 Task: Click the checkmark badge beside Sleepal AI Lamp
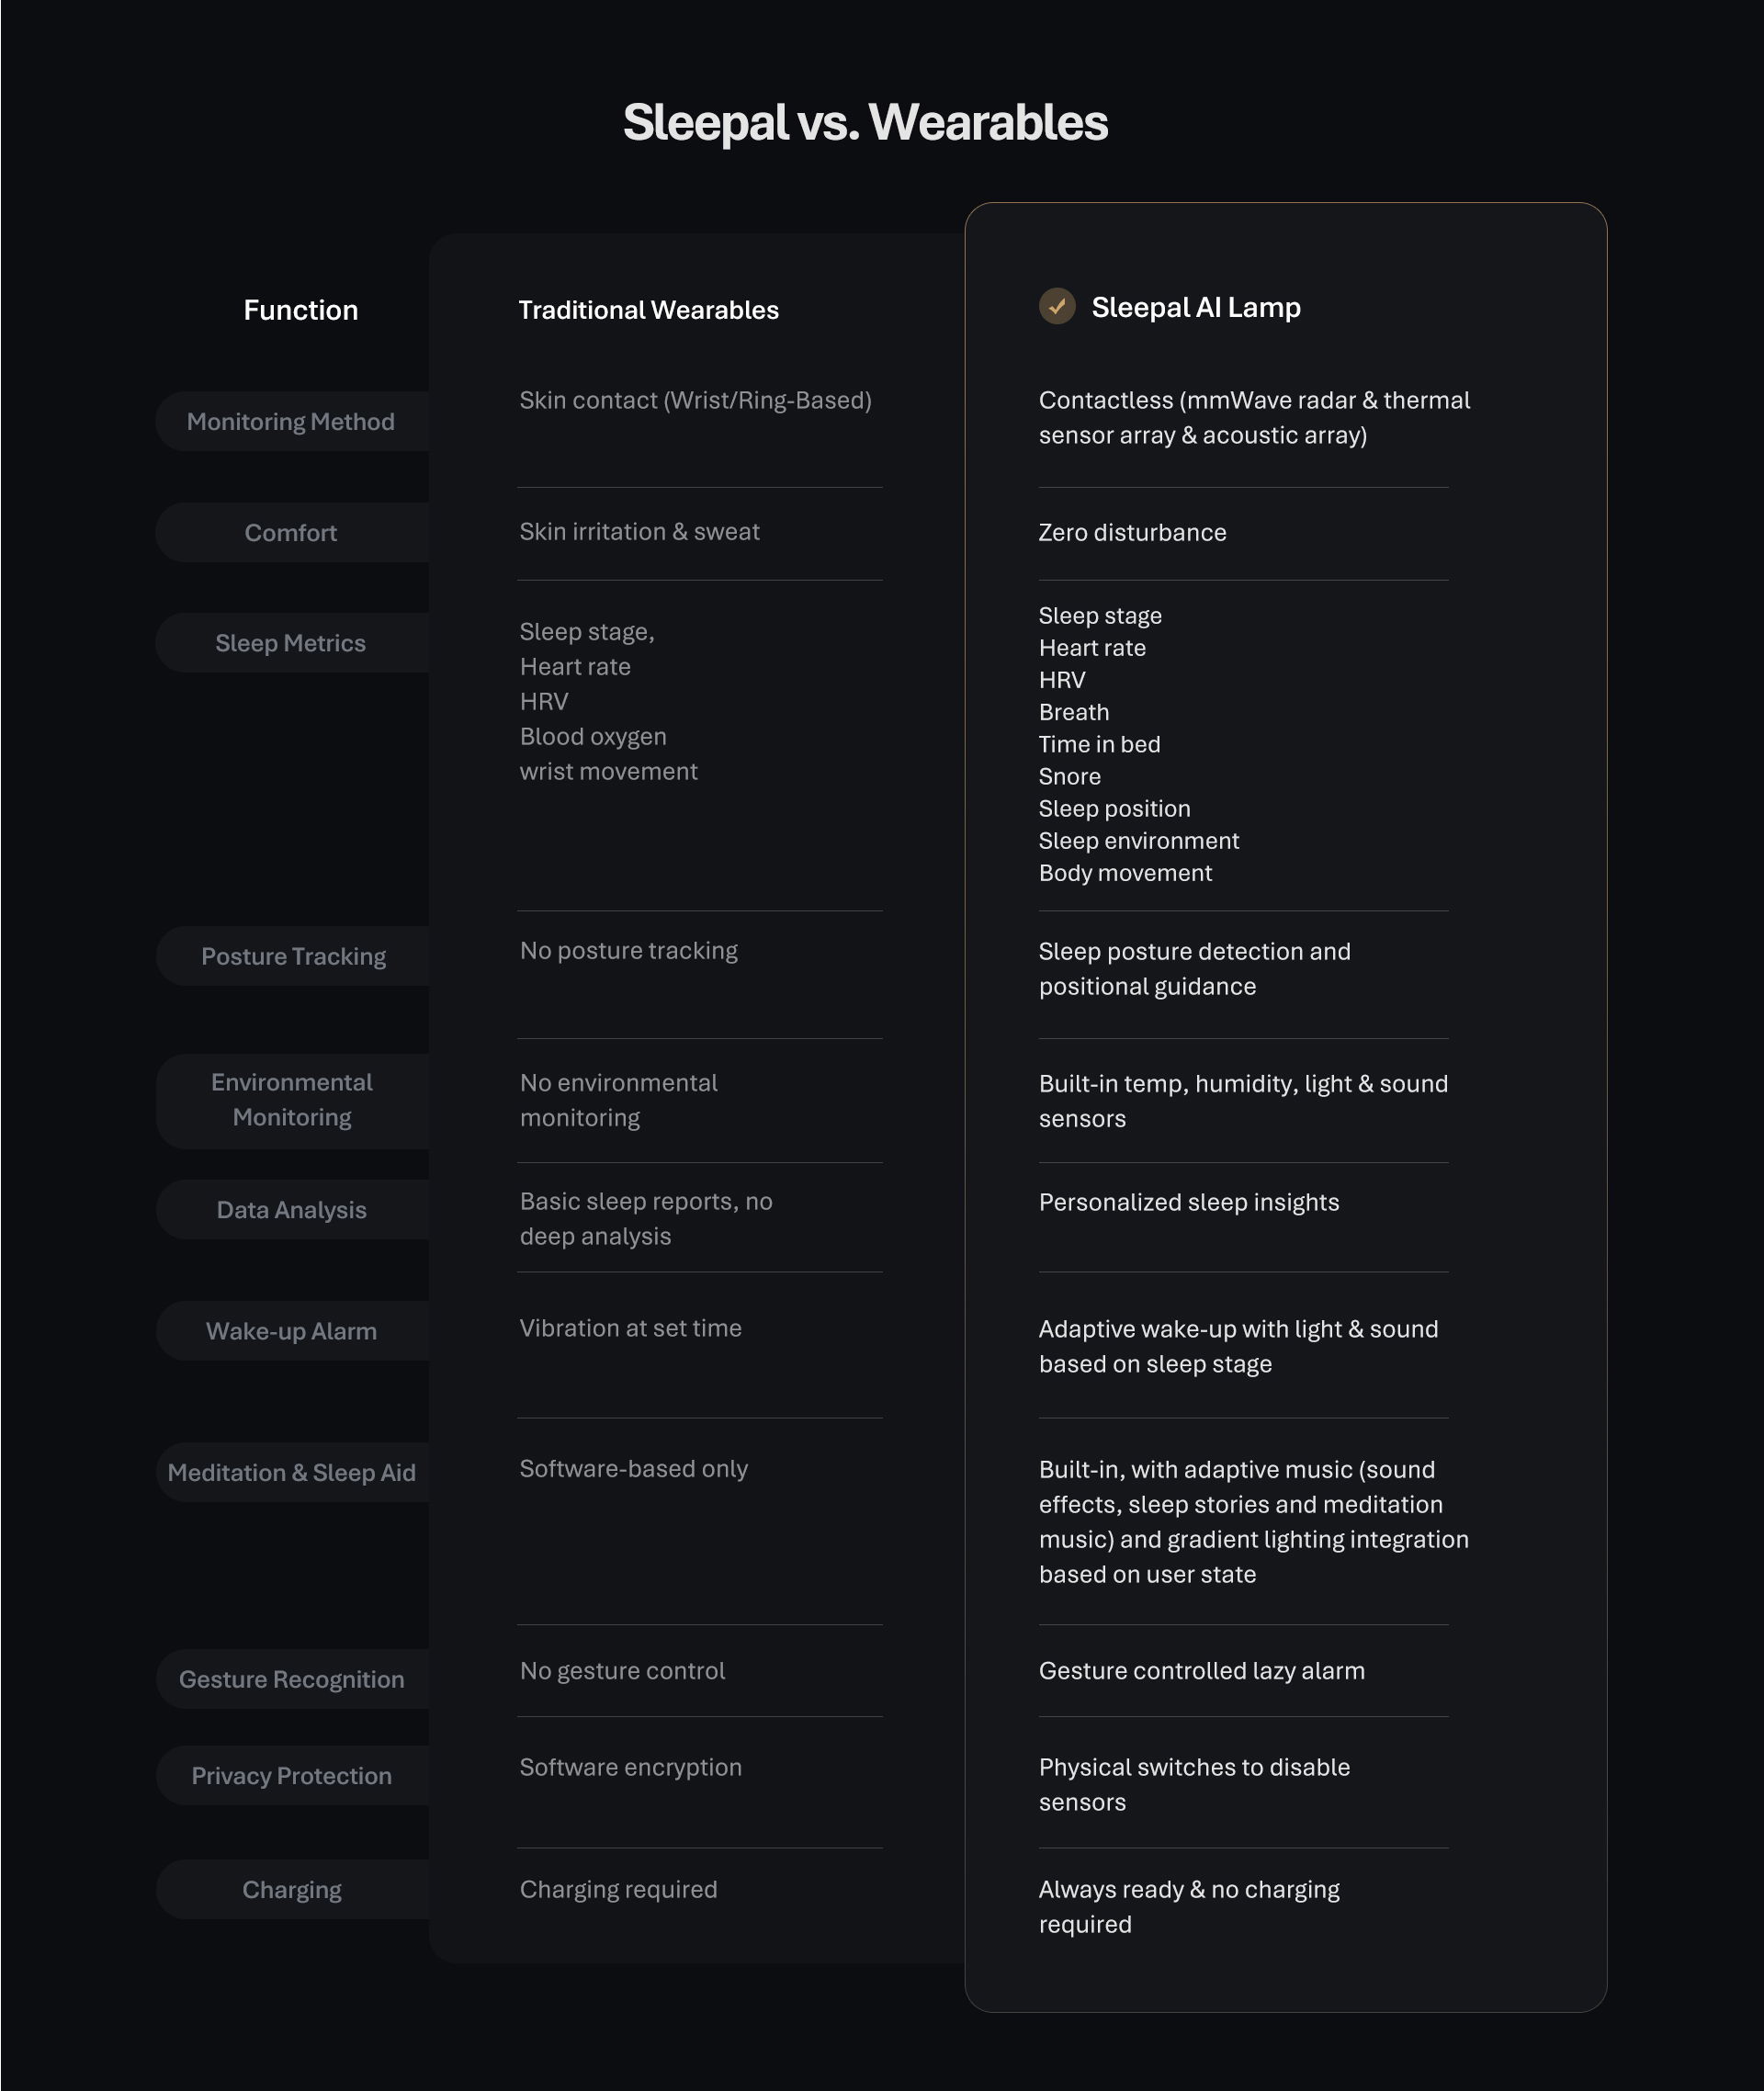1057,306
